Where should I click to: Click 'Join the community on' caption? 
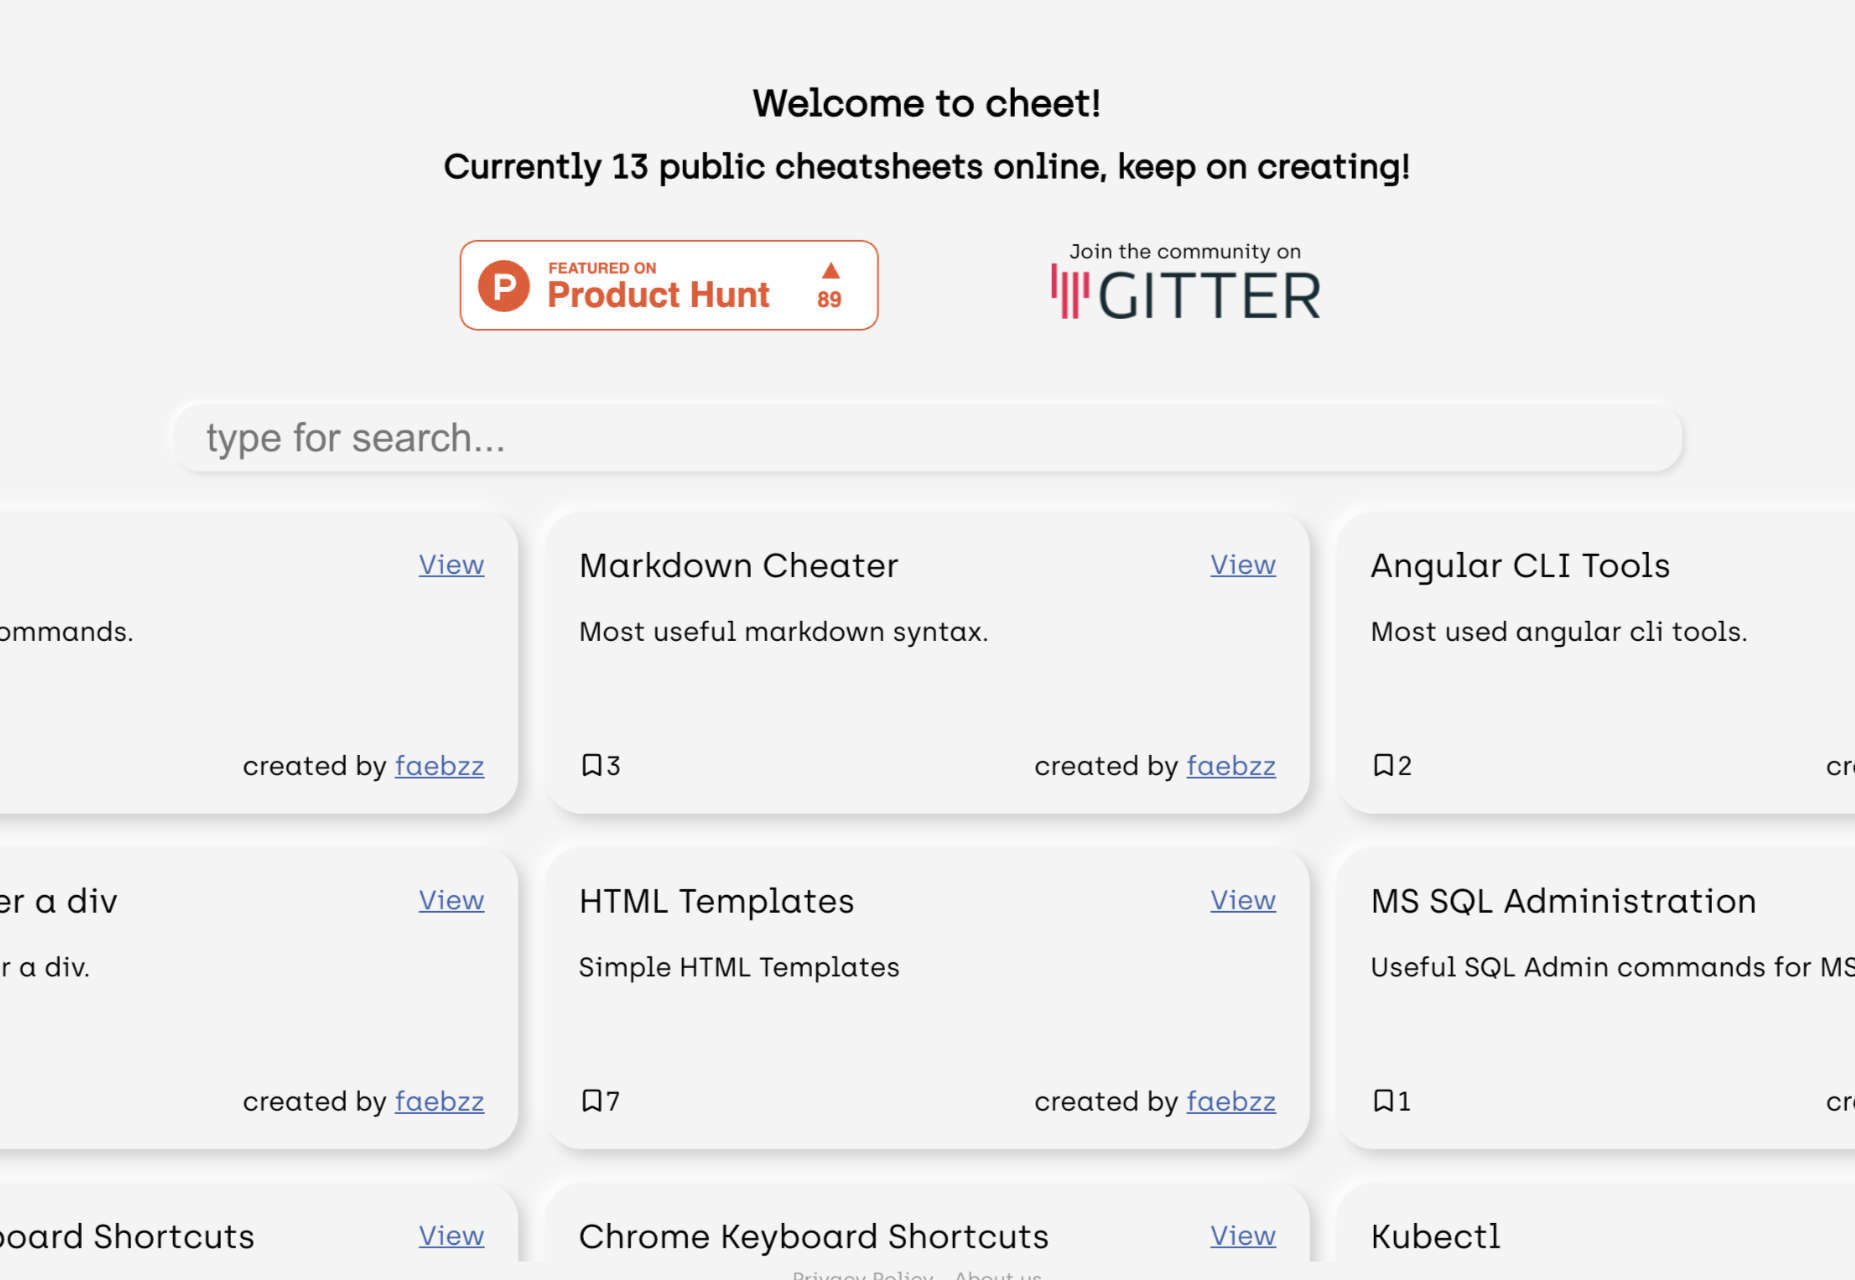point(1185,252)
